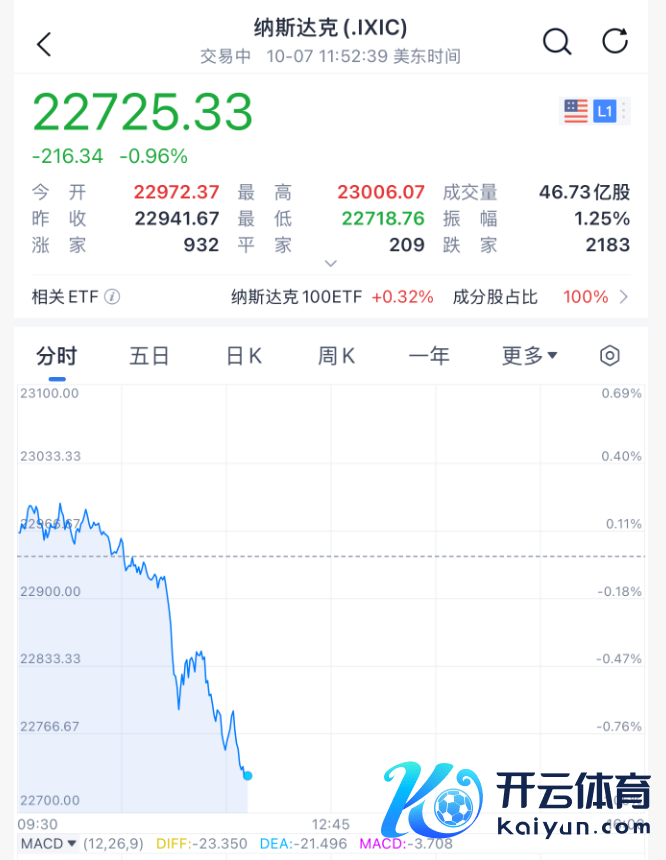The image size is (666, 860).
Task: Select the 日K chart tab
Action: click(x=243, y=355)
